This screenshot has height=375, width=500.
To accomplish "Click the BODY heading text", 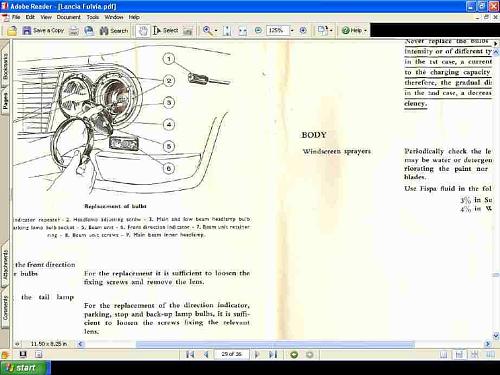I will (314, 135).
